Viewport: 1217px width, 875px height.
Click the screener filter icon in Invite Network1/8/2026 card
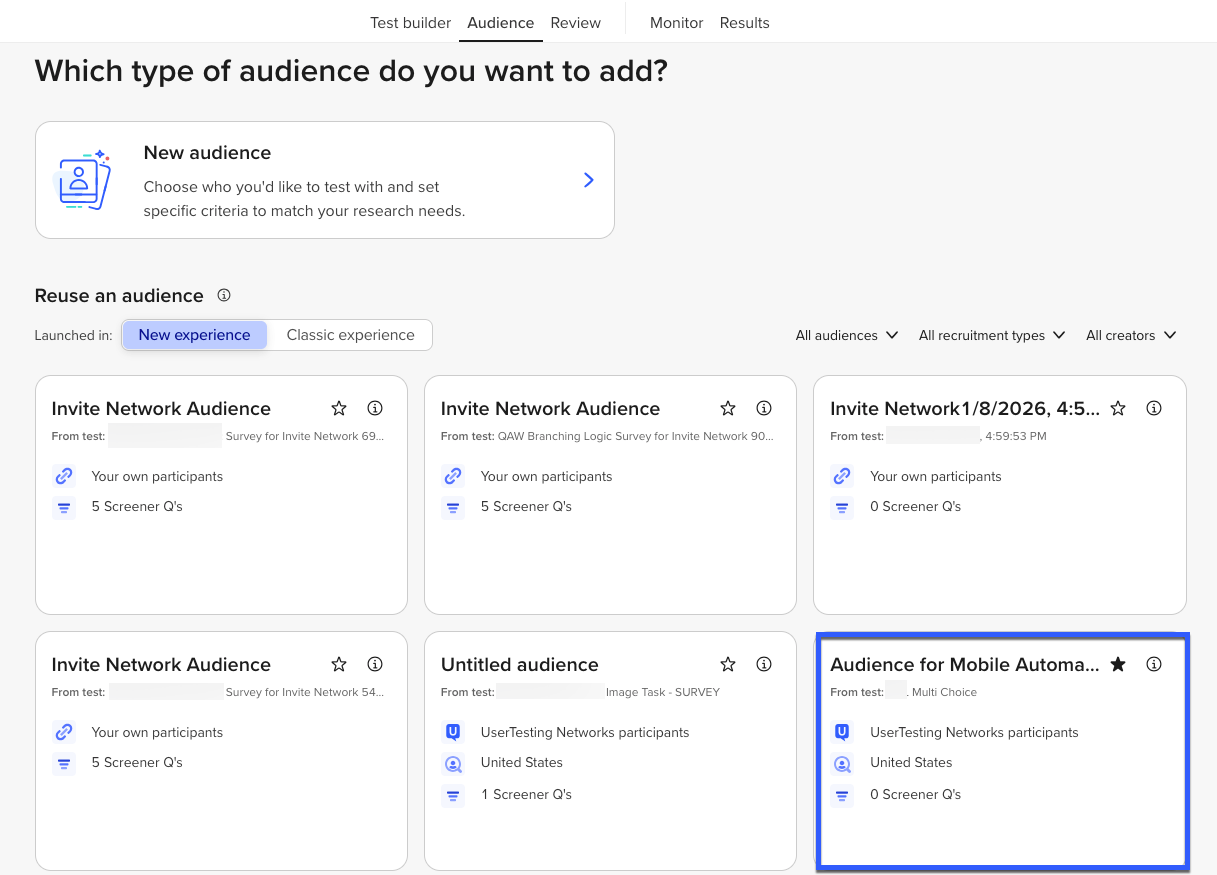pyautogui.click(x=842, y=507)
